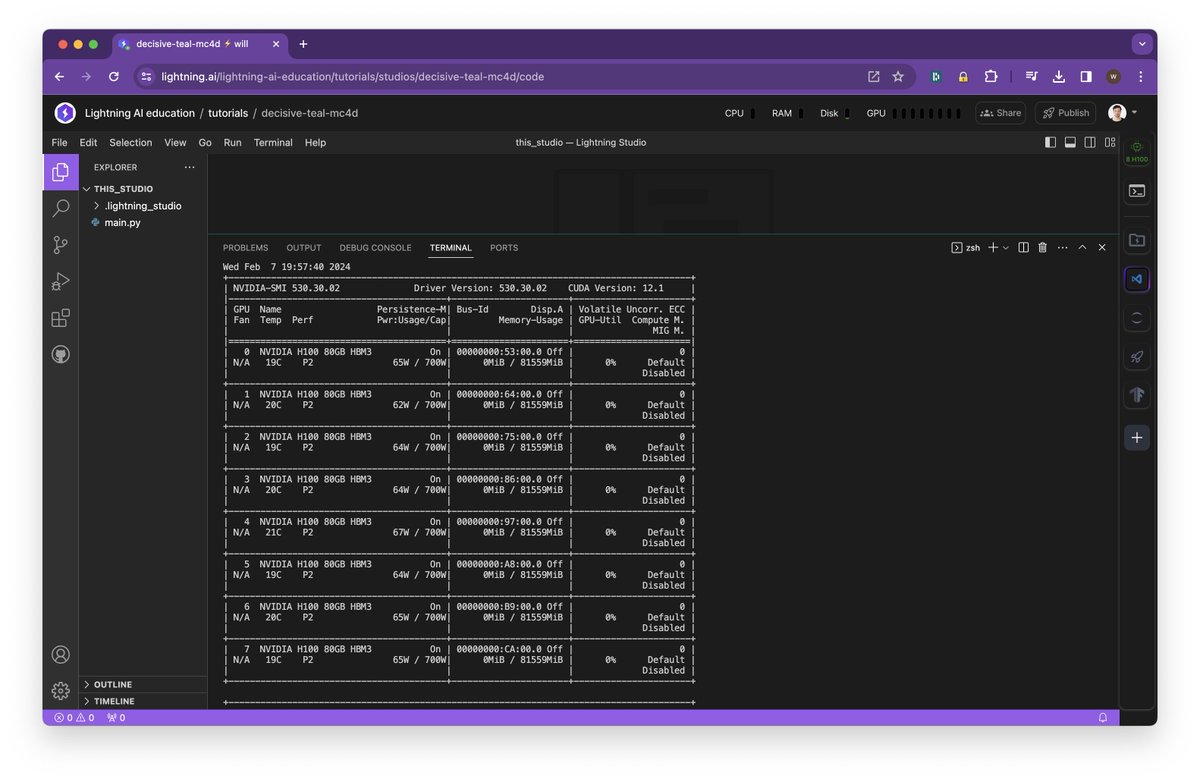Screen dimensions: 1200x782
Task: Open the File menu
Action: coord(59,142)
